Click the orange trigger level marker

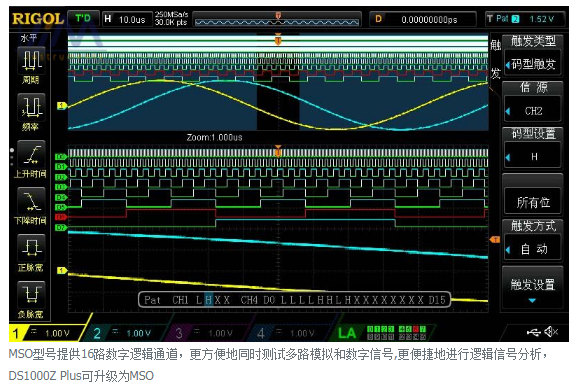[495, 240]
